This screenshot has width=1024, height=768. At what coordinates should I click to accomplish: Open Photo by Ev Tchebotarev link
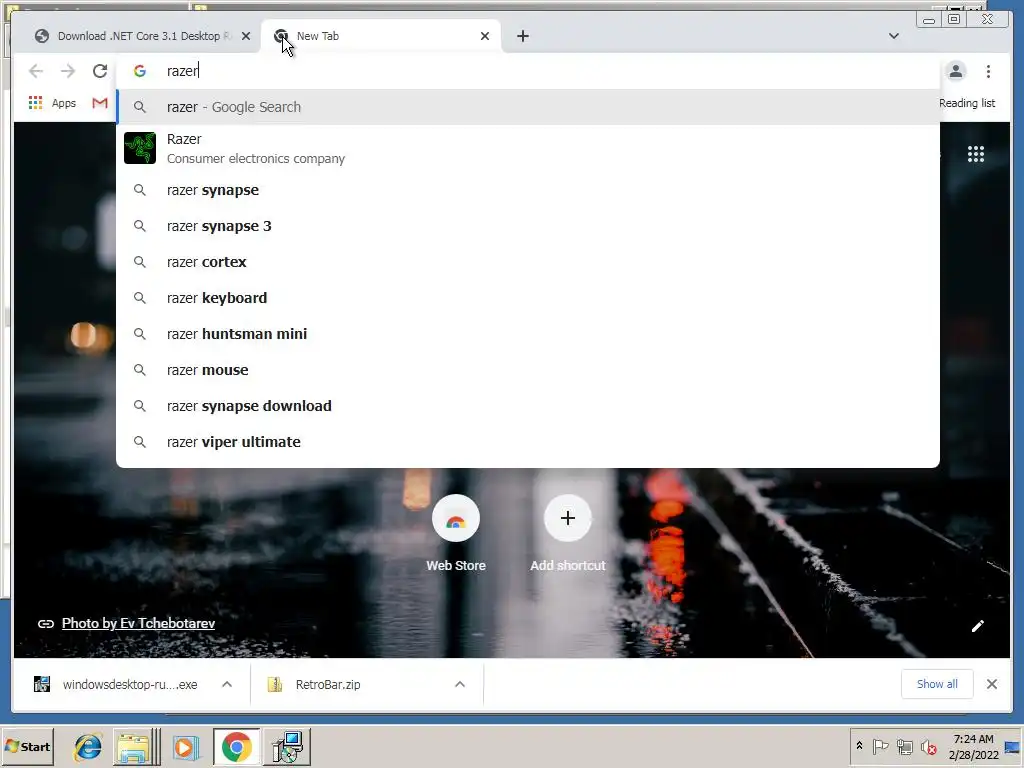pyautogui.click(x=138, y=624)
